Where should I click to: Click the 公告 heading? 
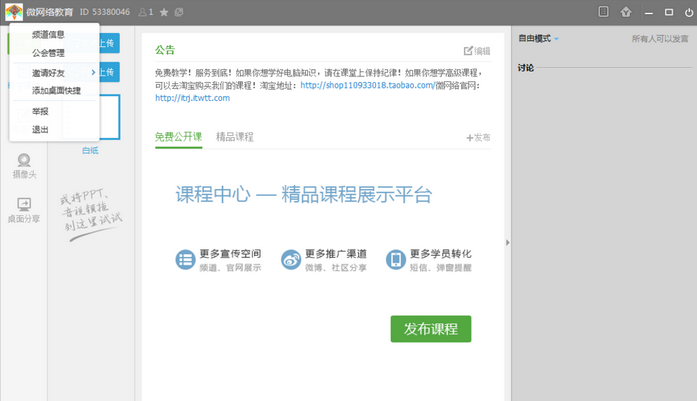point(165,50)
